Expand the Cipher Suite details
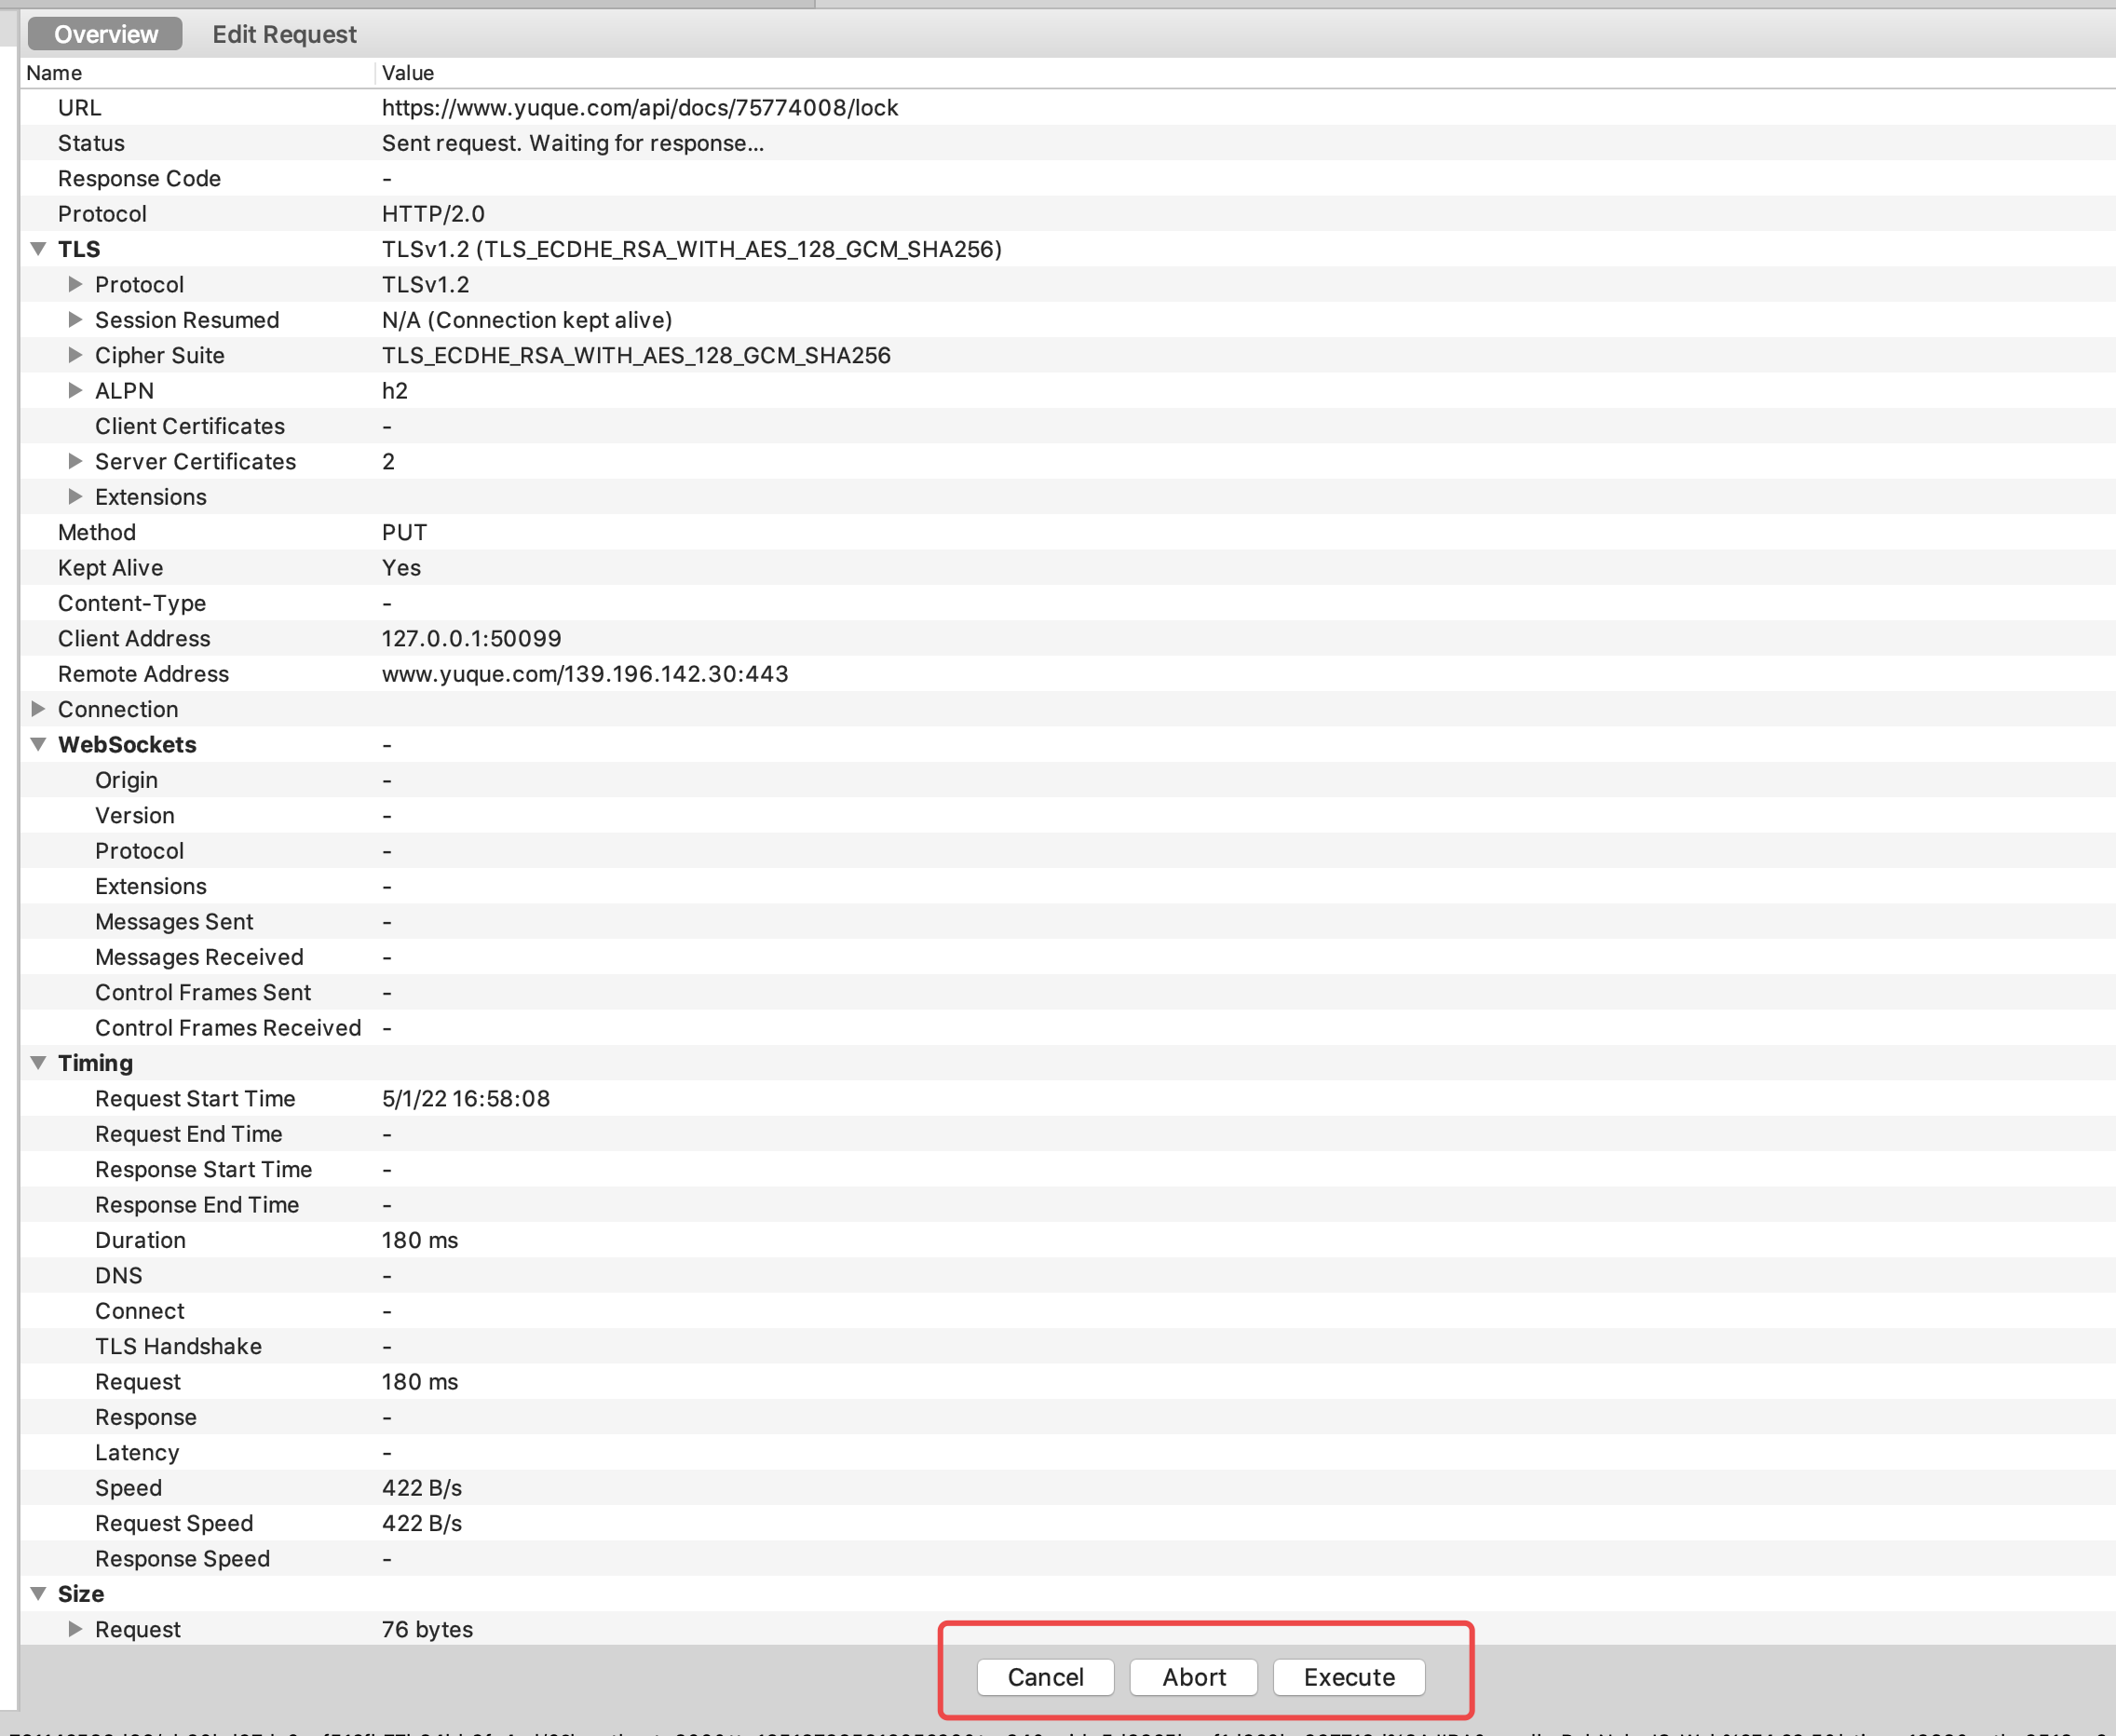Screen dimensions: 2116x1736 click(75, 355)
